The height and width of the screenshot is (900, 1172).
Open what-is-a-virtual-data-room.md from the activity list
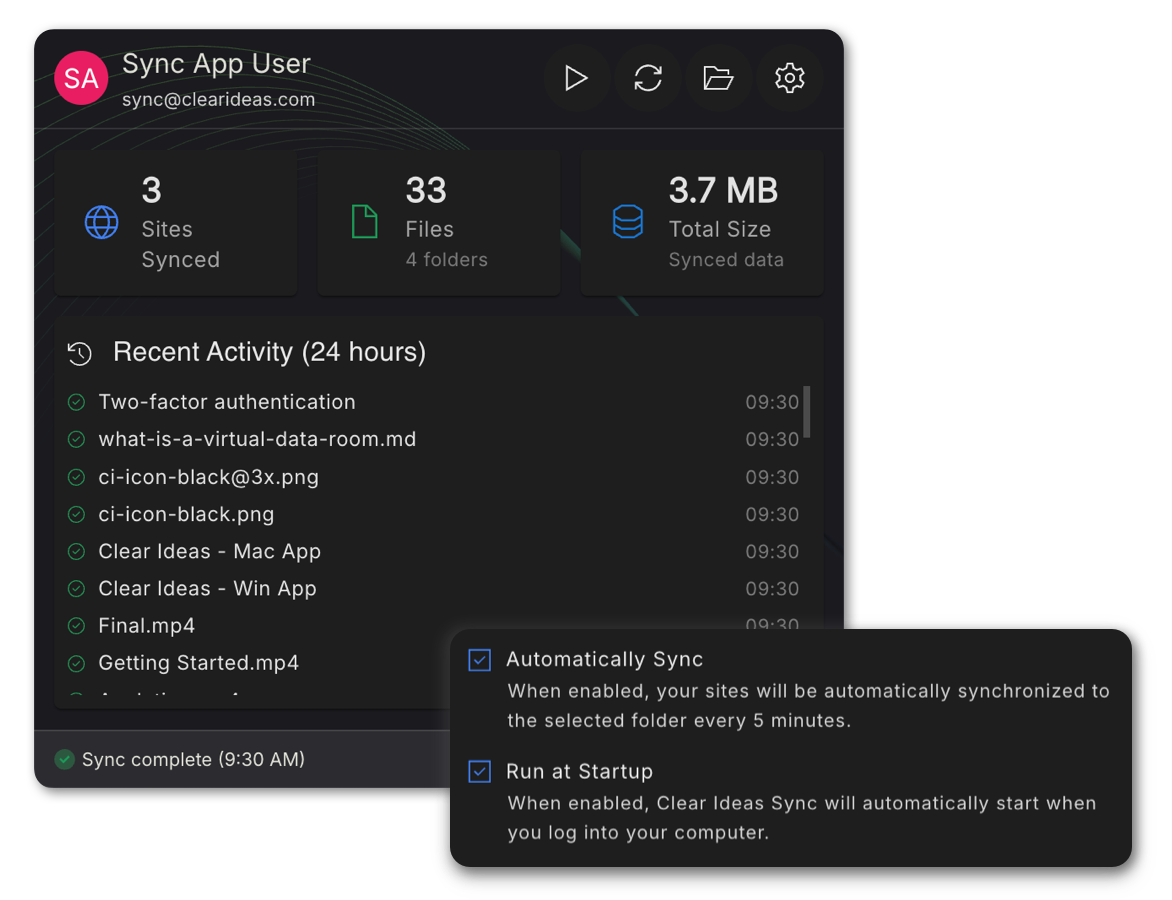coord(257,439)
